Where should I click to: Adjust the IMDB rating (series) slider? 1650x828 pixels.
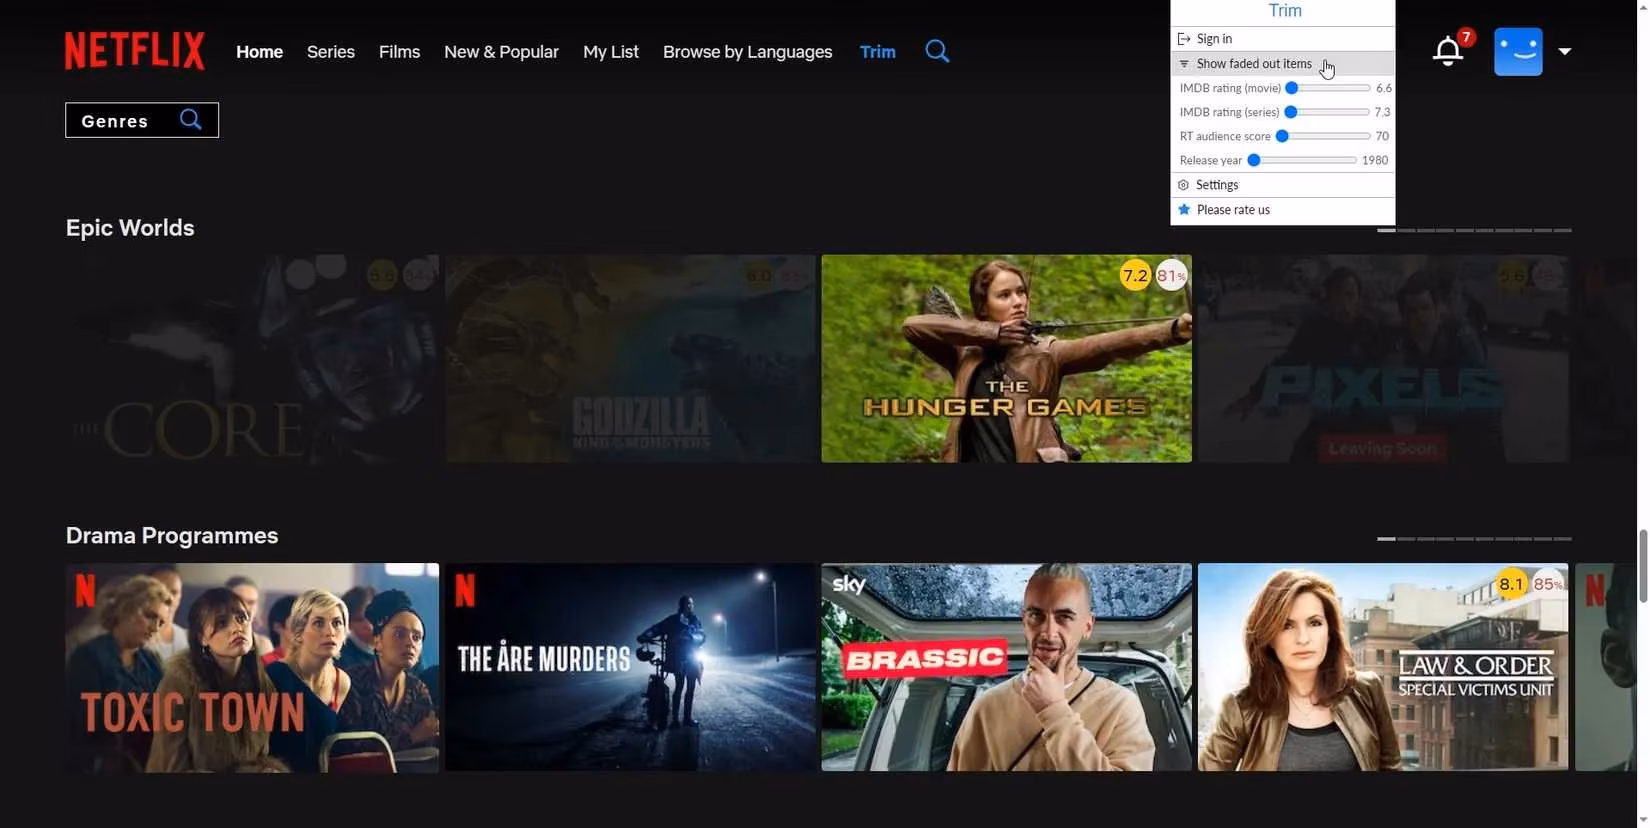click(1327, 112)
